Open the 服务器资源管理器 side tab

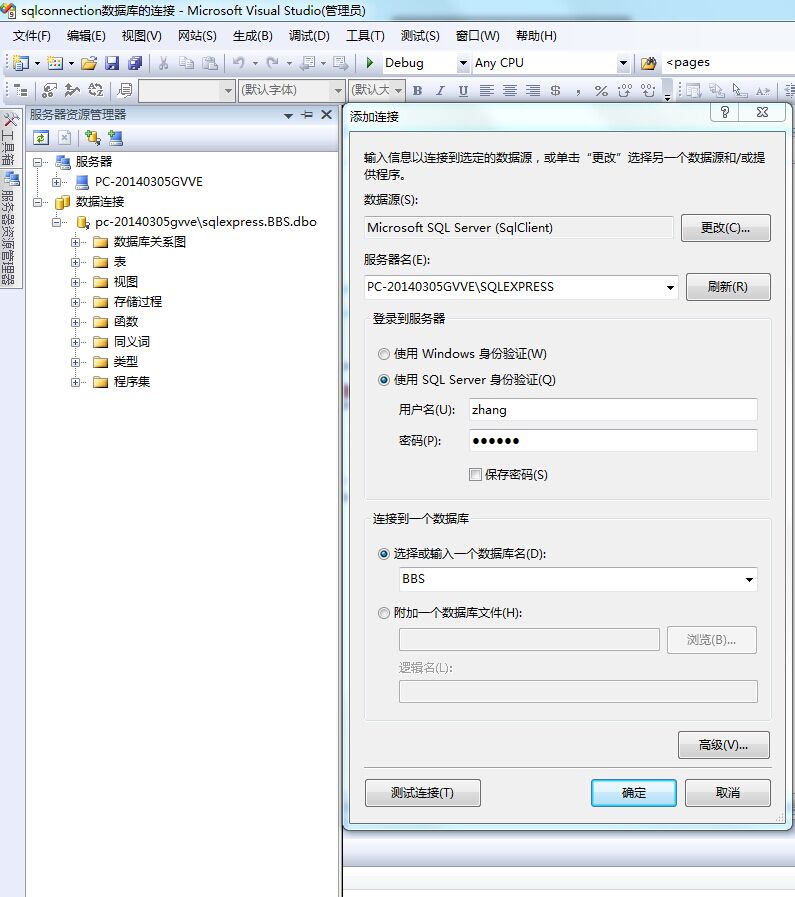point(10,229)
